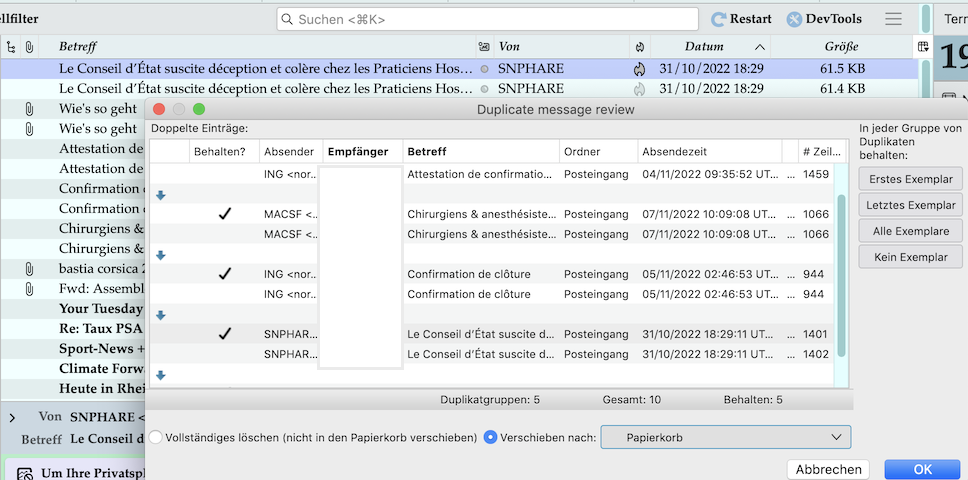Toggle keep checkmark for first Confirmation de clôture

pos(225,274)
